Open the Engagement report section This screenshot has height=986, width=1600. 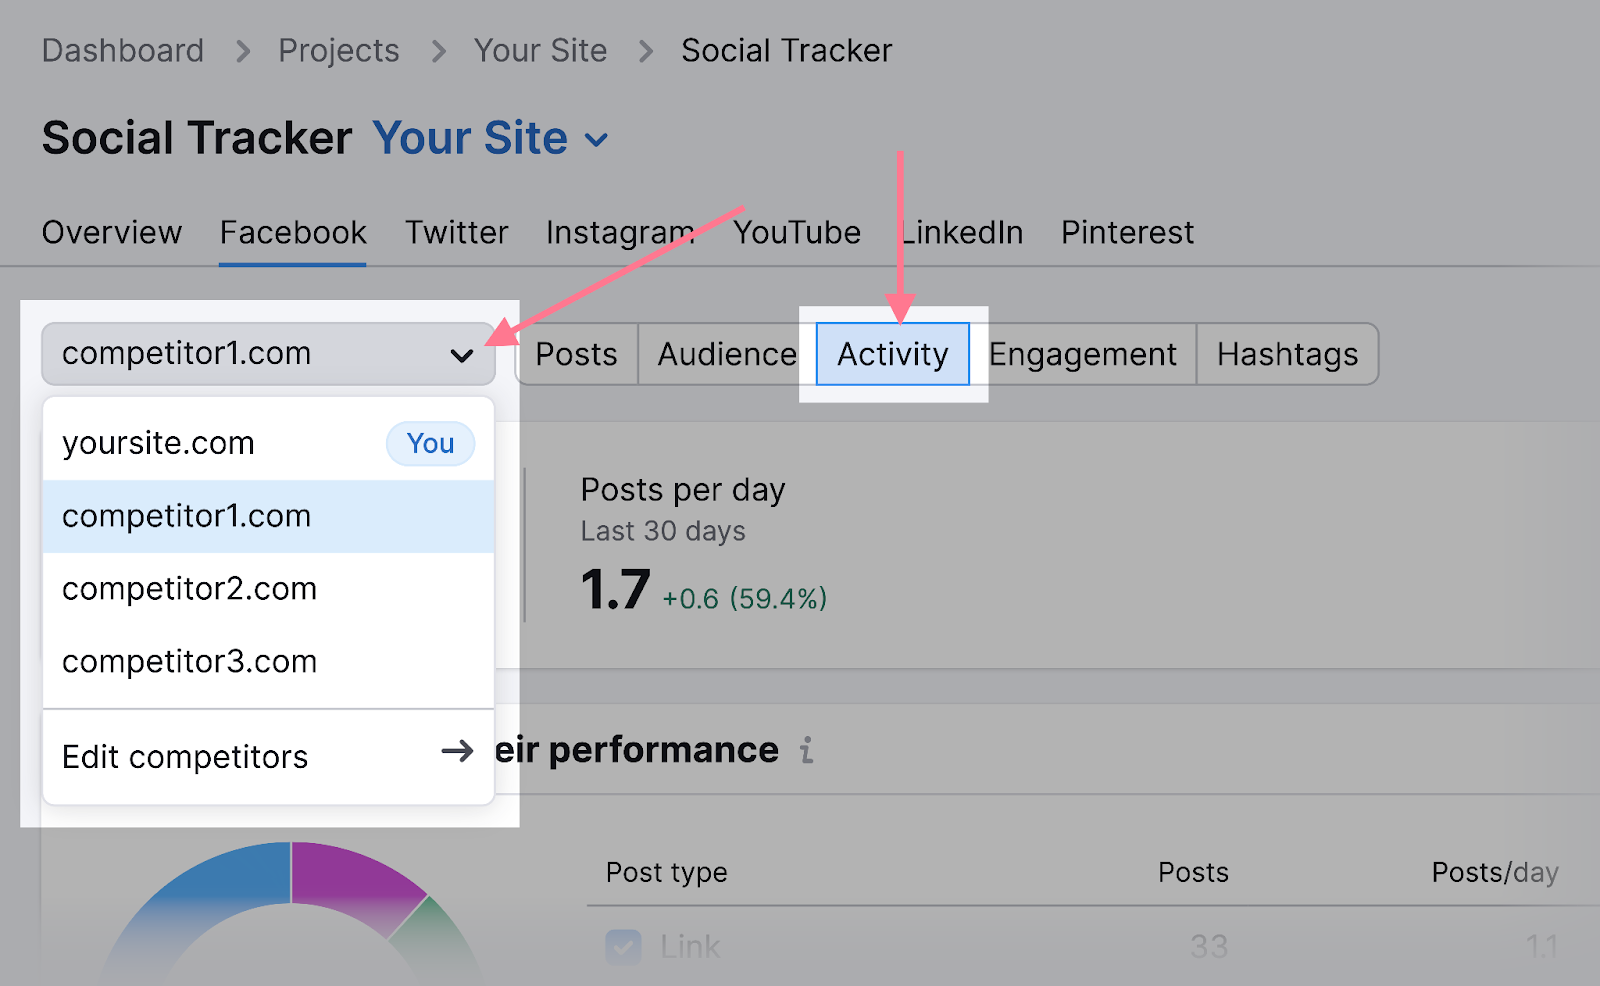click(x=1082, y=354)
